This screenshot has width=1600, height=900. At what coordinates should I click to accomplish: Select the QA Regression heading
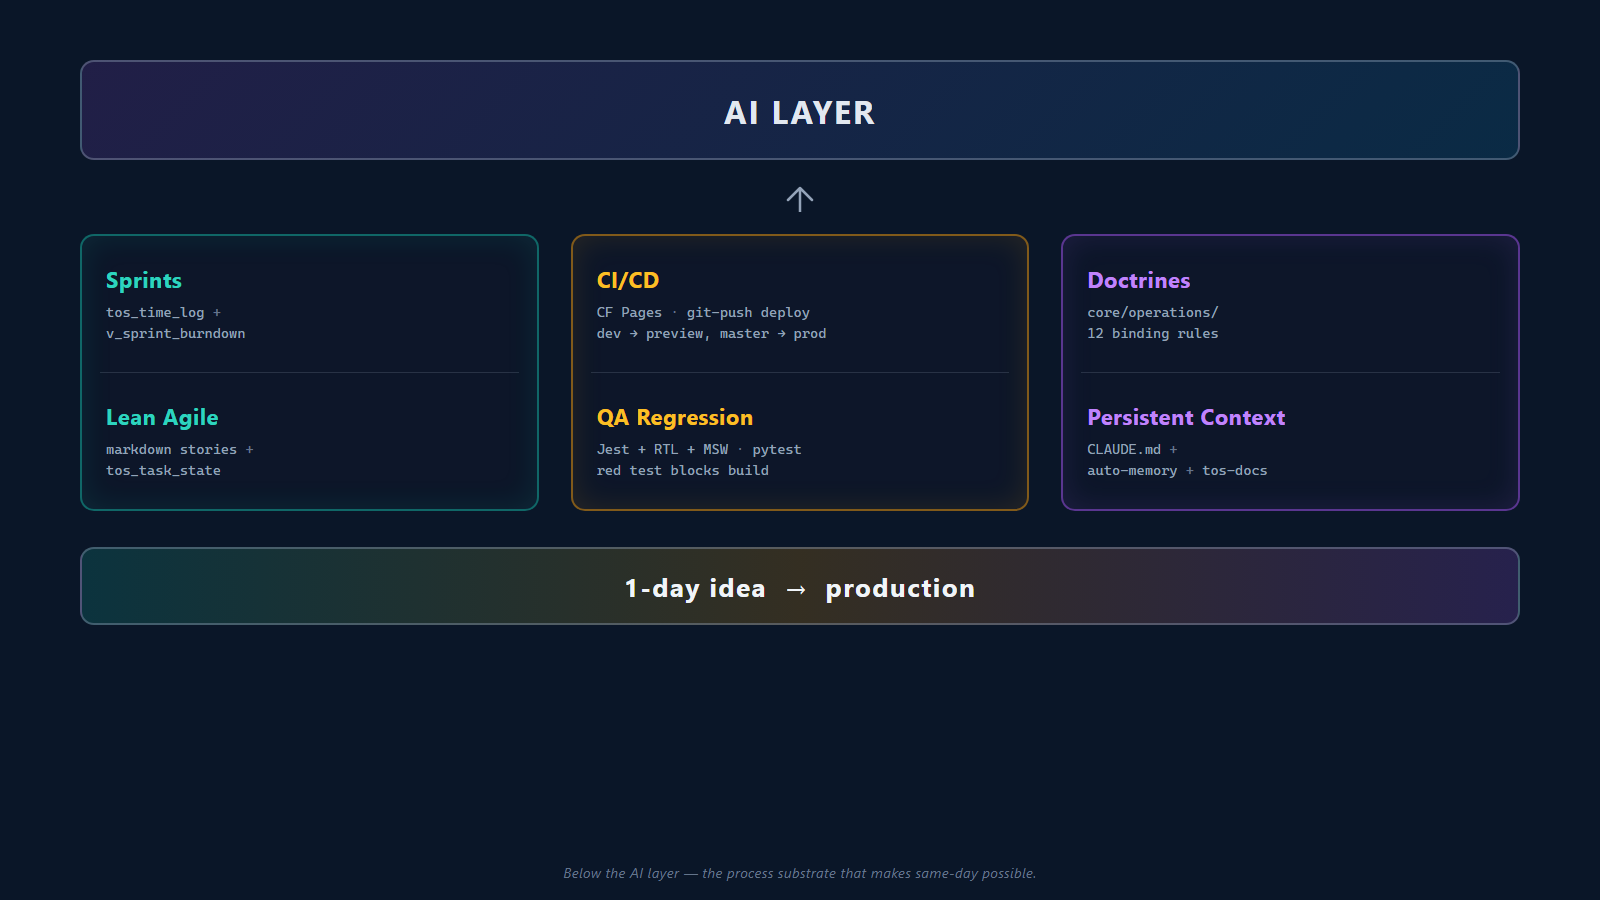coord(675,418)
